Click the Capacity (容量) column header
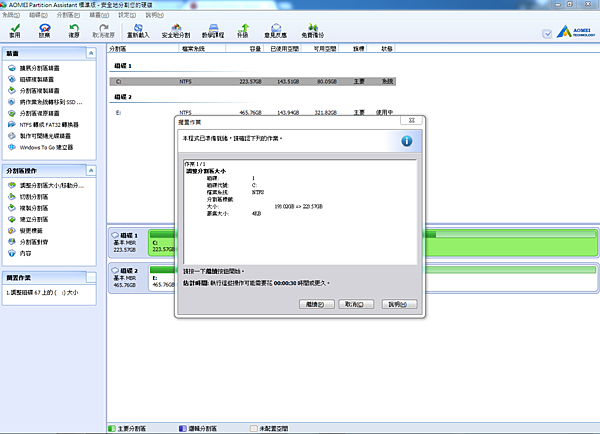Viewport: 600px width, 434px height. pyautogui.click(x=244, y=49)
